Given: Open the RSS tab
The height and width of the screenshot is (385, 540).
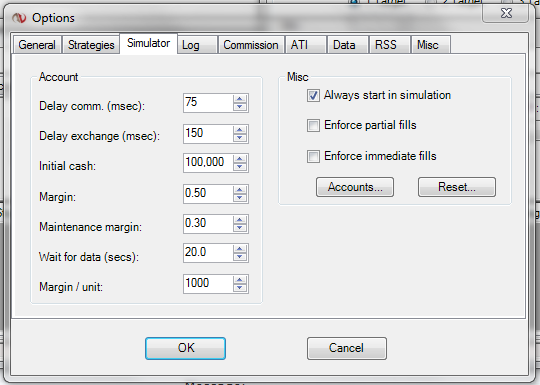Looking at the screenshot, I should tap(390, 45).
